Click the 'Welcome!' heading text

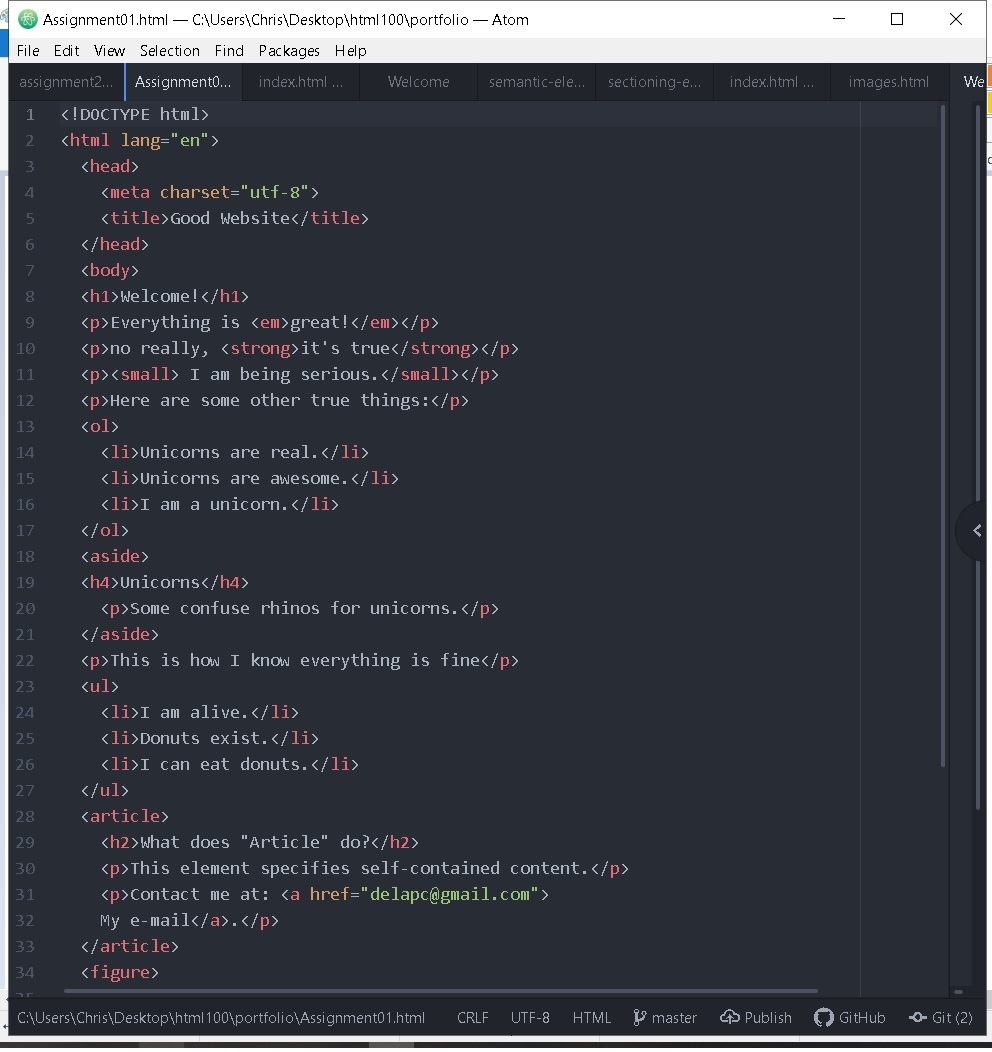click(160, 297)
